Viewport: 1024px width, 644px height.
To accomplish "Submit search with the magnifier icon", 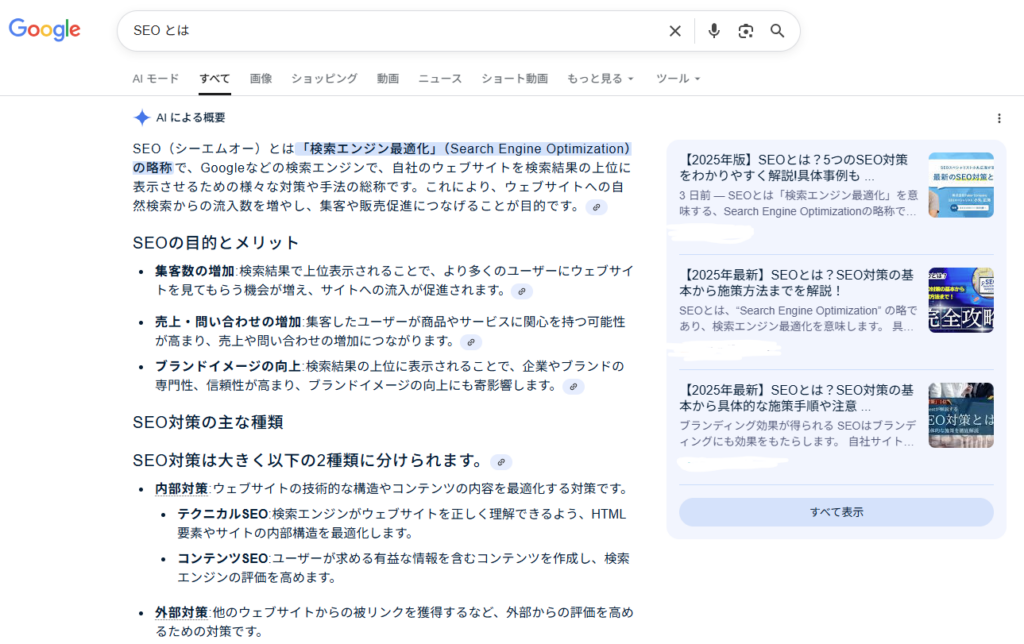I will tap(777, 31).
